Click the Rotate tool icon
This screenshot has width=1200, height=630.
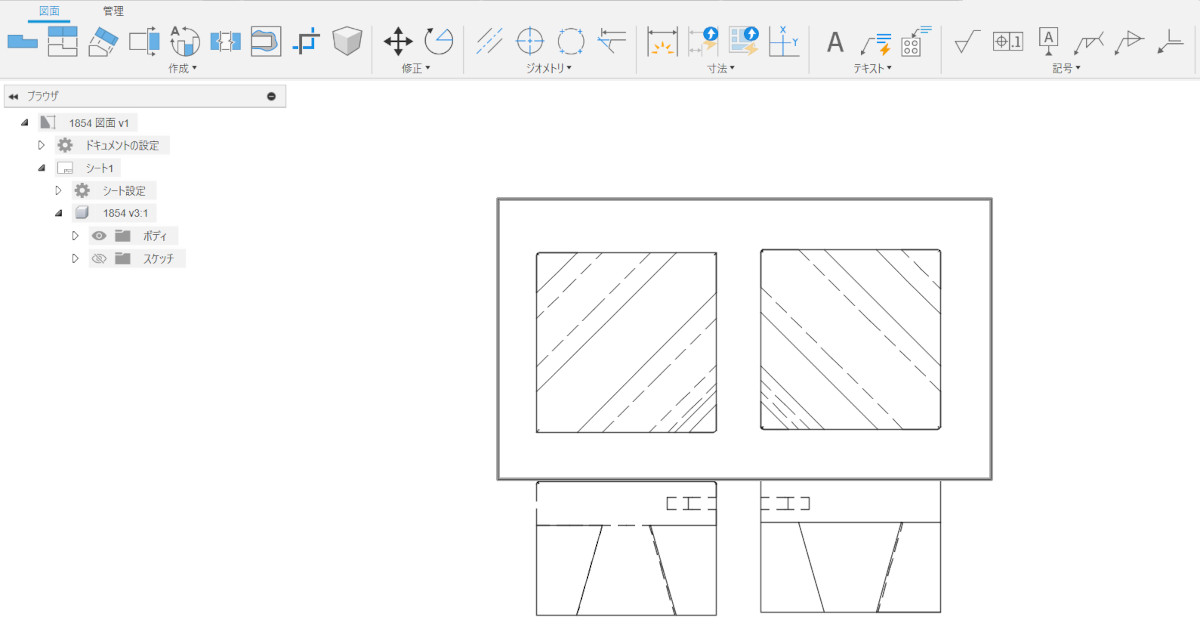(x=438, y=41)
